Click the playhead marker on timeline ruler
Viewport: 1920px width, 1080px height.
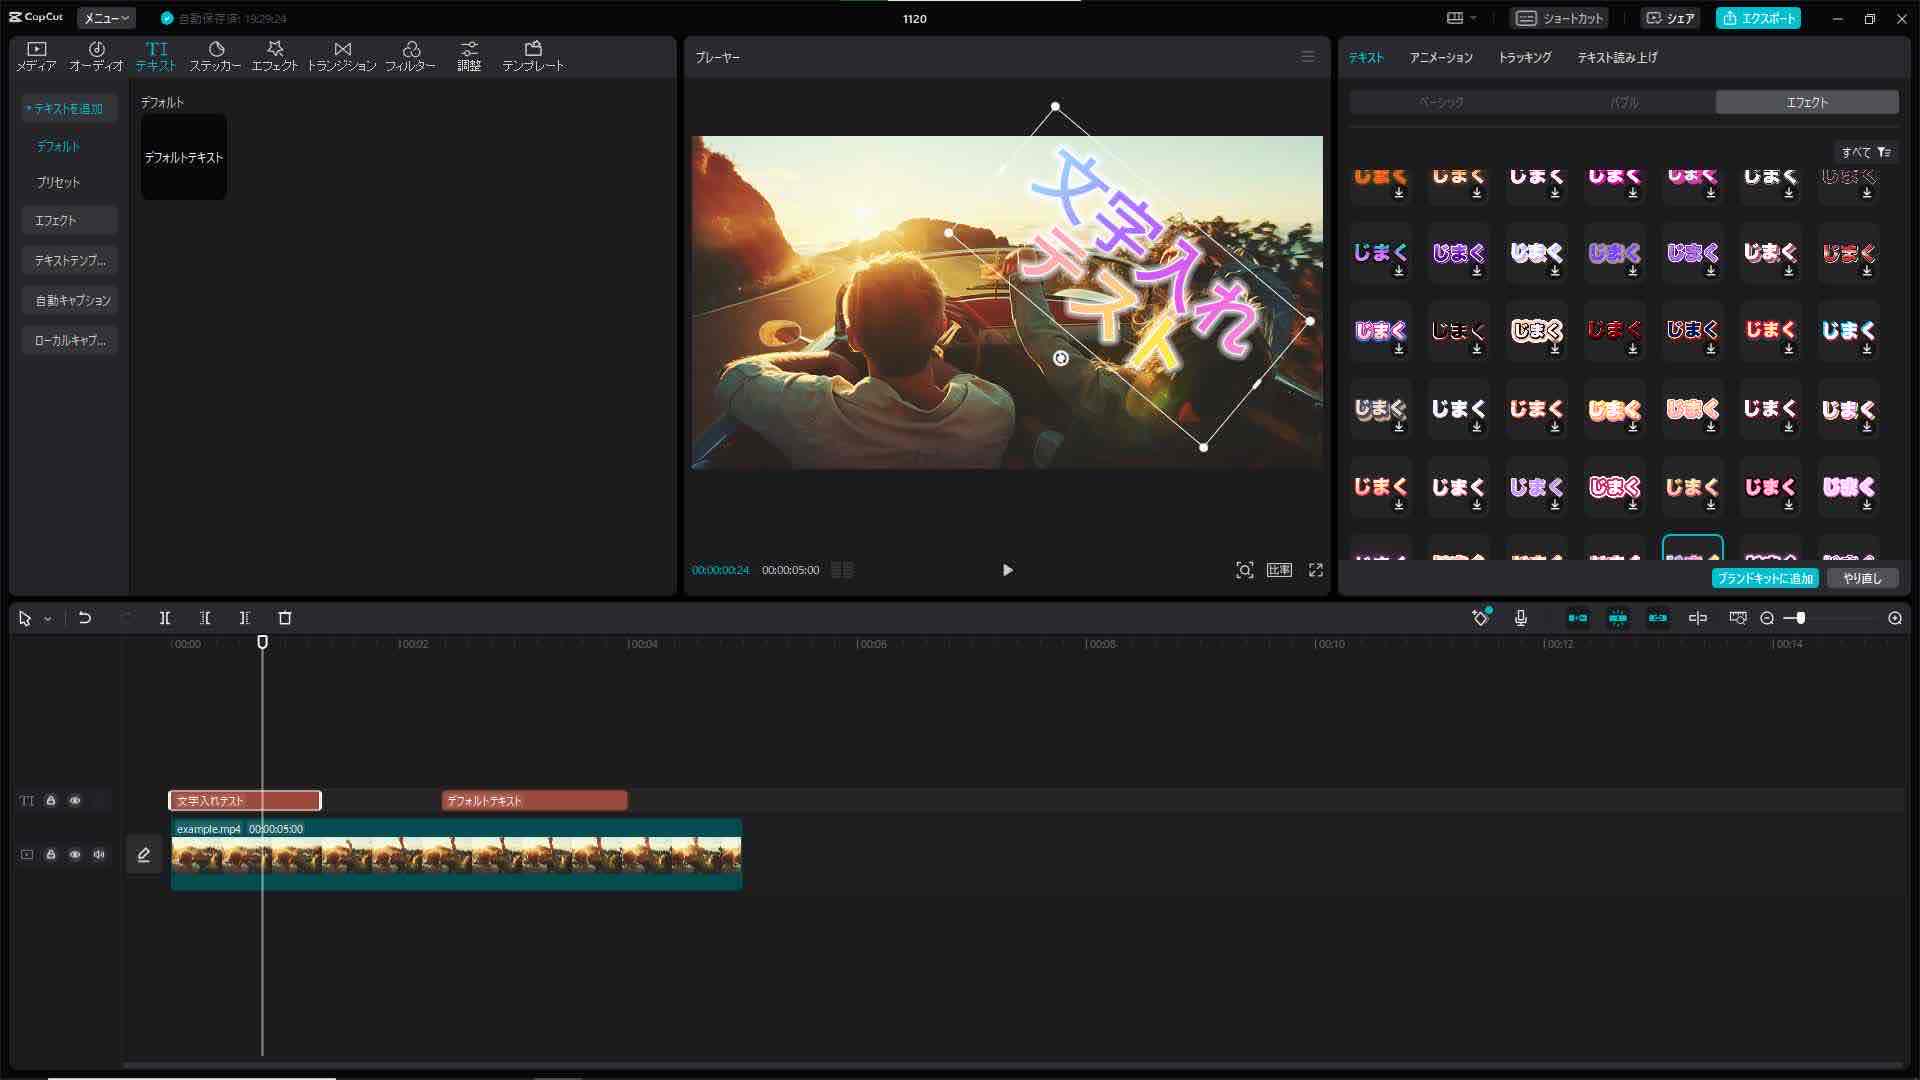263,642
